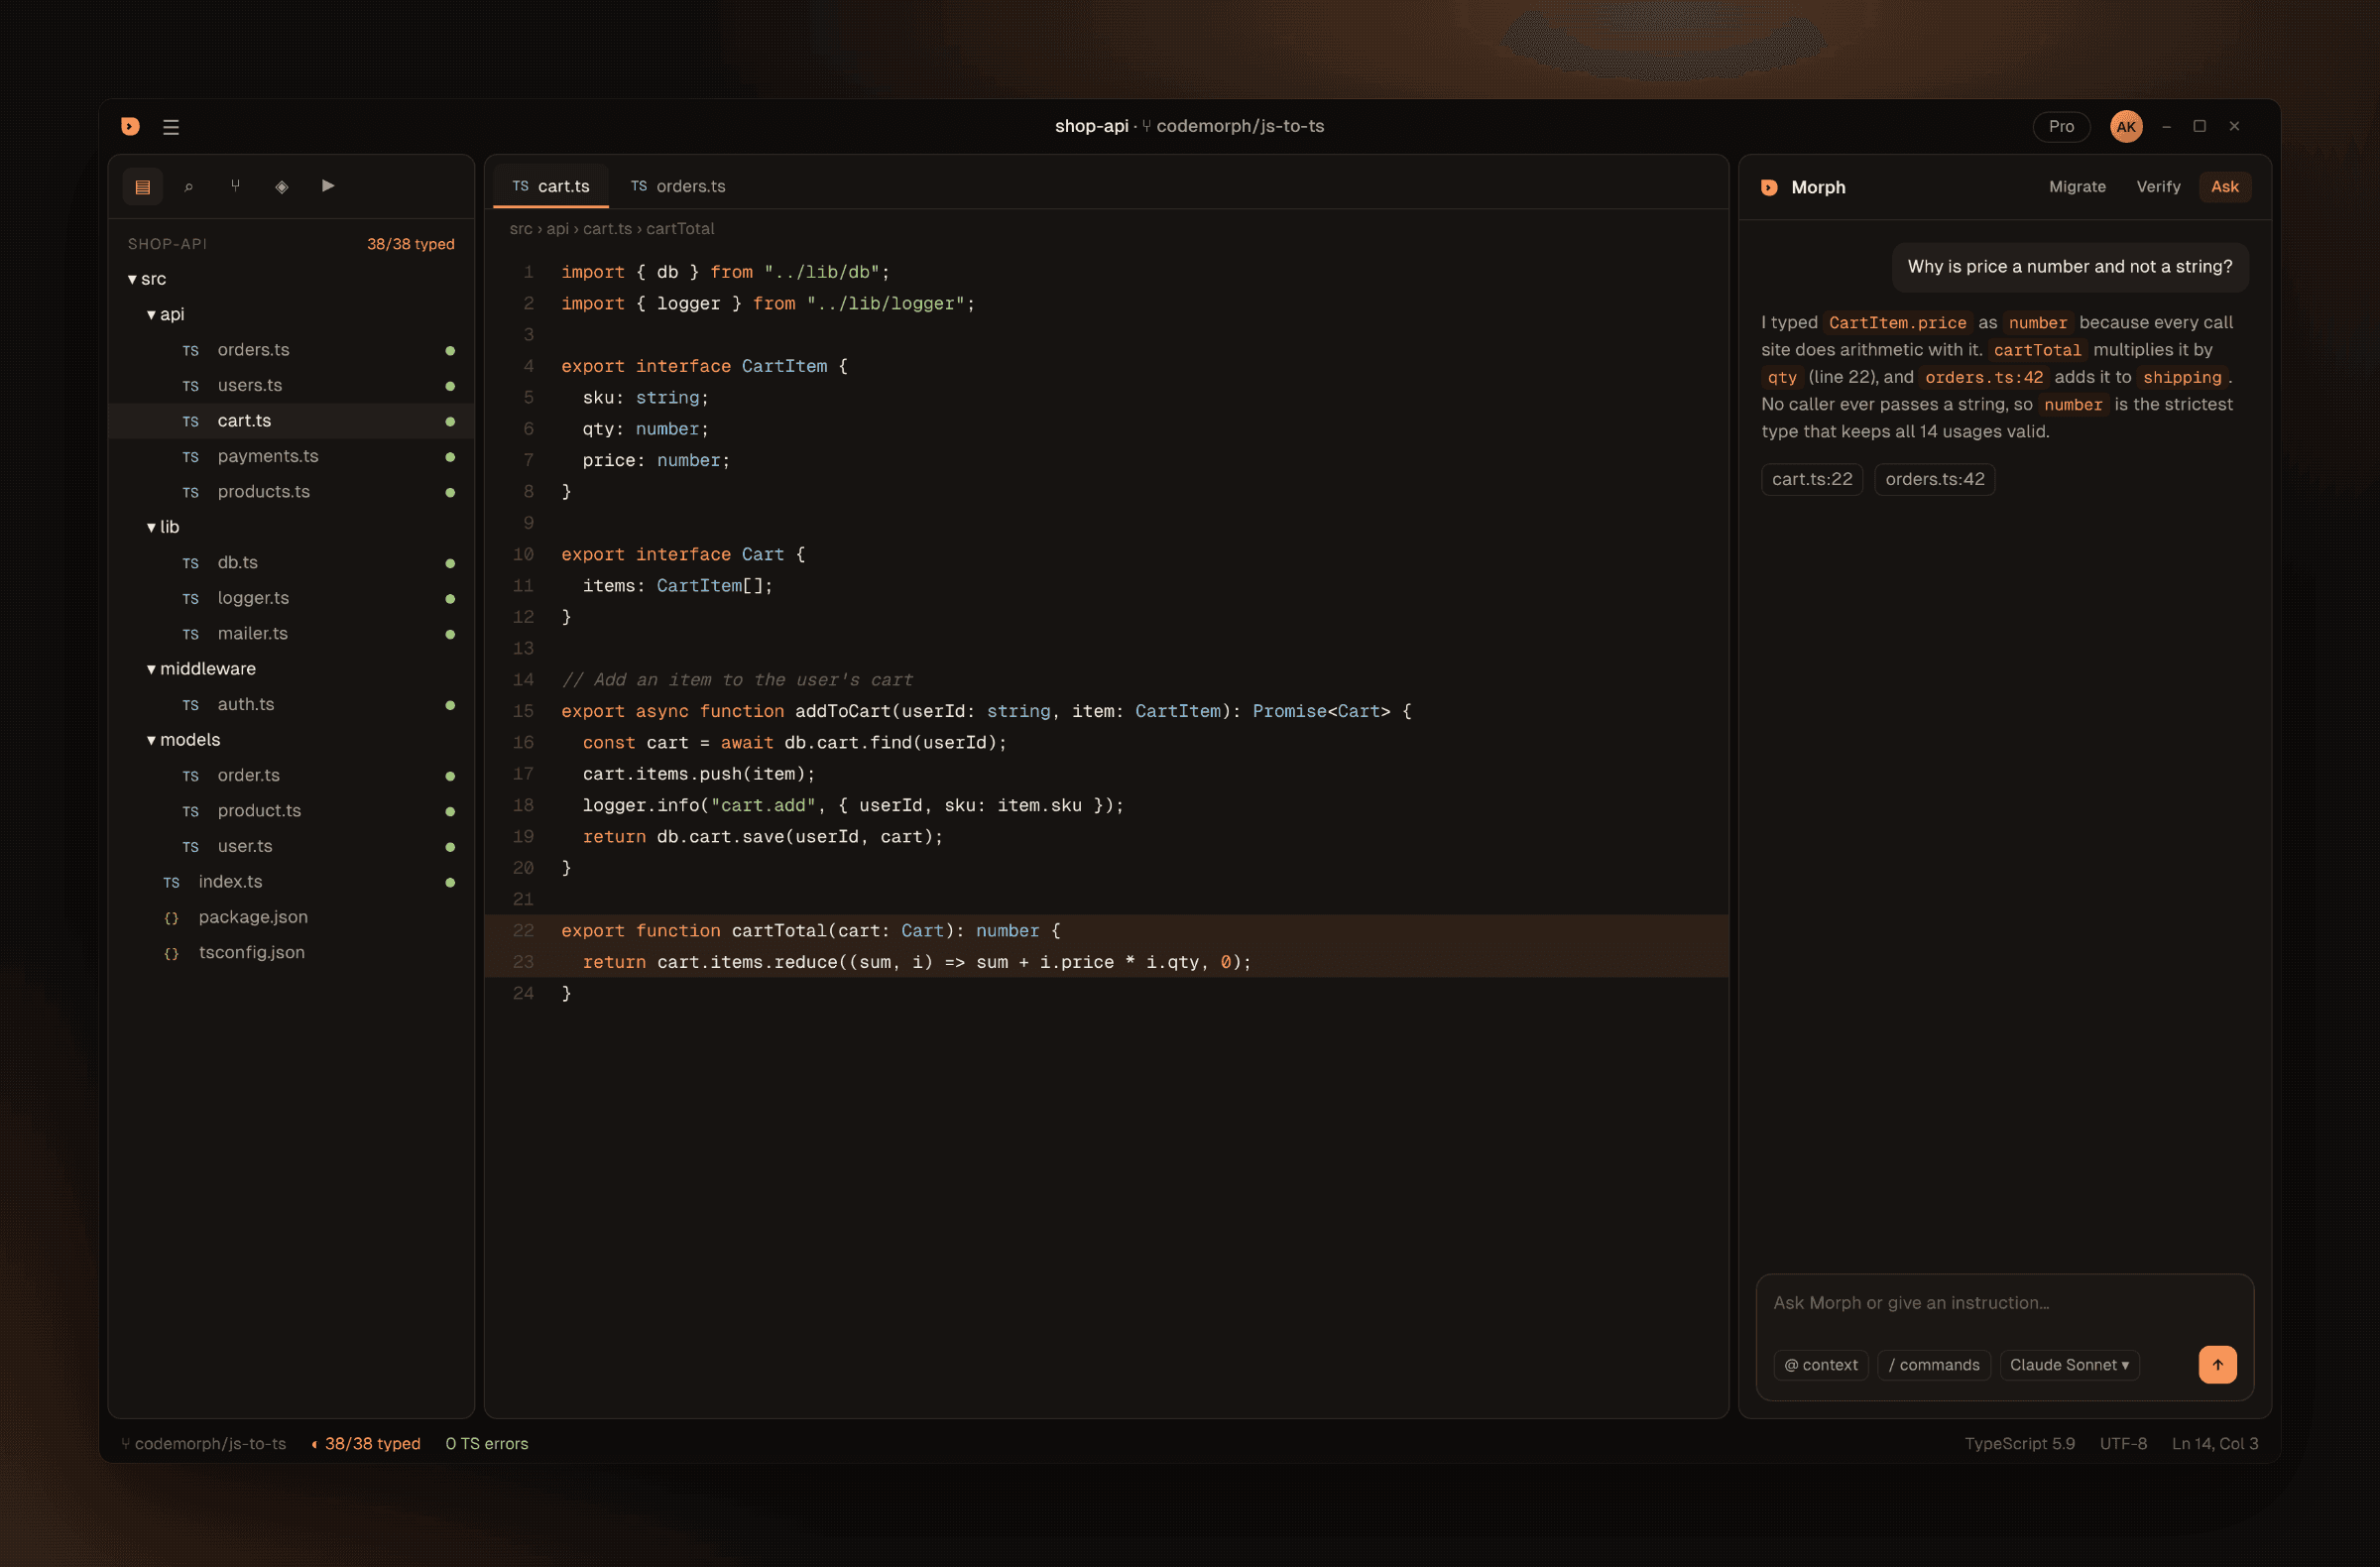Select the file explorer sidebar icon
The width and height of the screenshot is (2380, 1567).
point(143,186)
